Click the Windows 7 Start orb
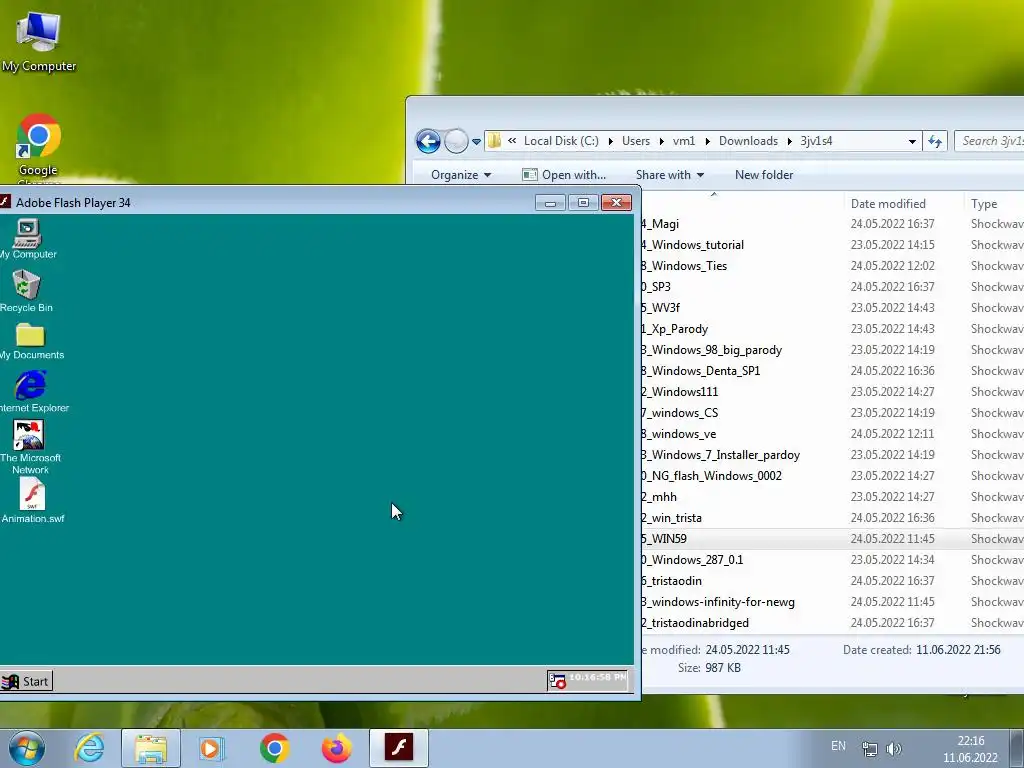Viewport: 1024px width, 768px height. 26,748
